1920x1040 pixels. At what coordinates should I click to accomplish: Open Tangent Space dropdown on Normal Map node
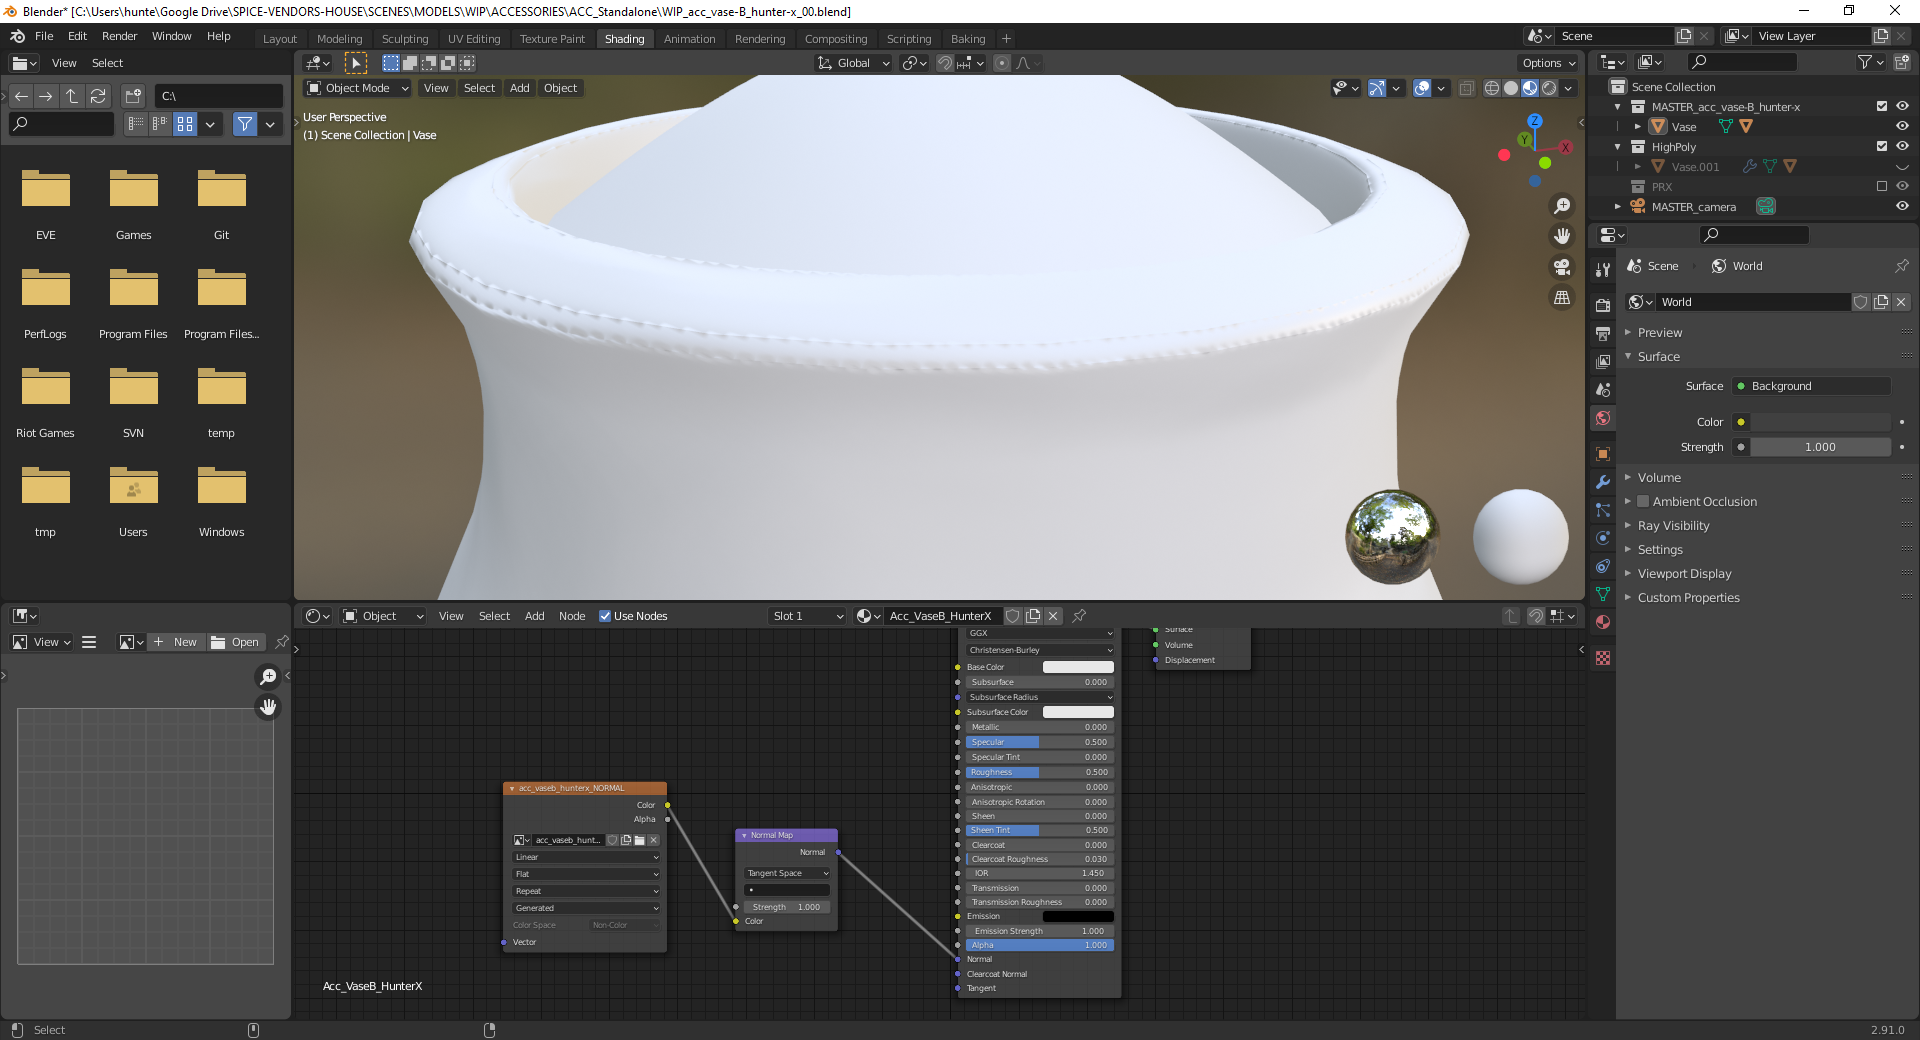click(787, 873)
